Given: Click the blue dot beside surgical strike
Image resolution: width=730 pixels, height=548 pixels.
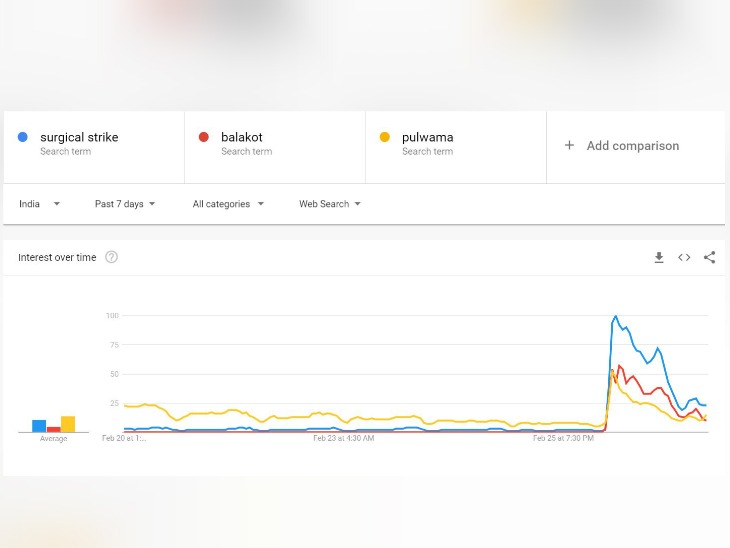Looking at the screenshot, I should (x=22, y=137).
